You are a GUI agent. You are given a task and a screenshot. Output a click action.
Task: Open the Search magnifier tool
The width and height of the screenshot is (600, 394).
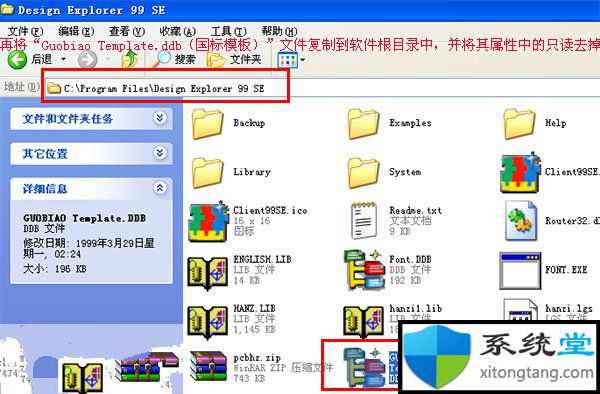[173, 60]
